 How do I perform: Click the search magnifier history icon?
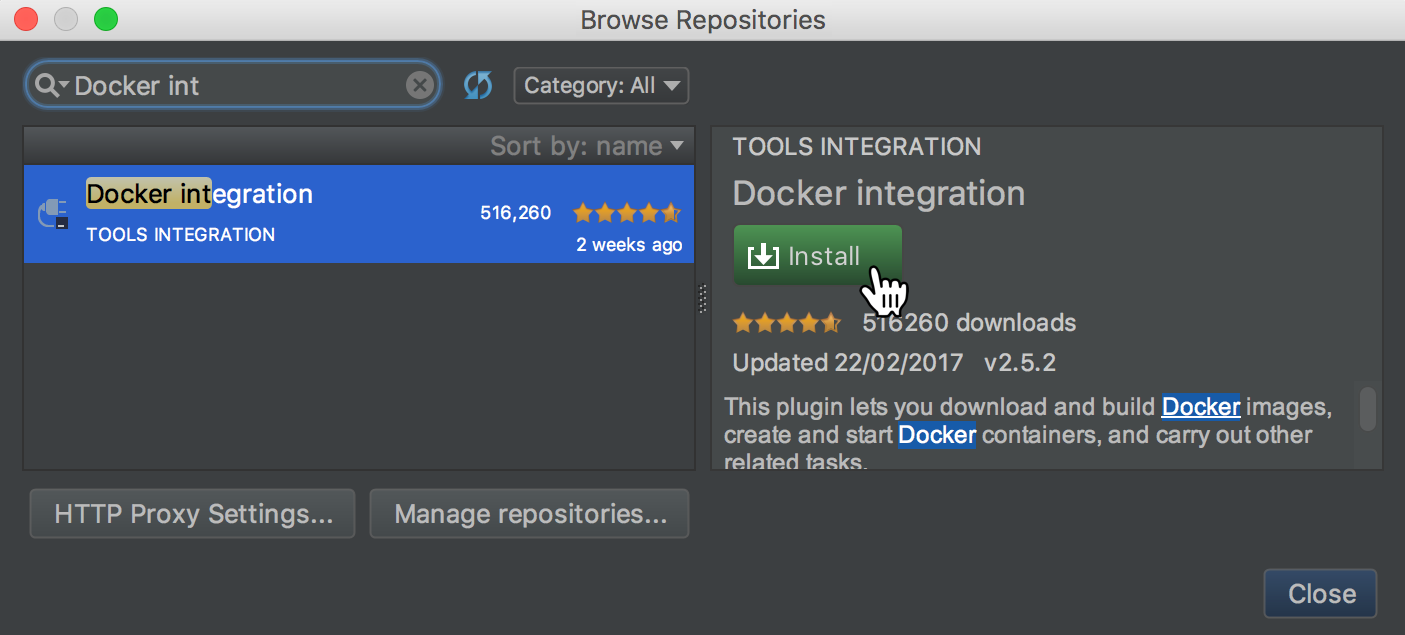pos(50,85)
